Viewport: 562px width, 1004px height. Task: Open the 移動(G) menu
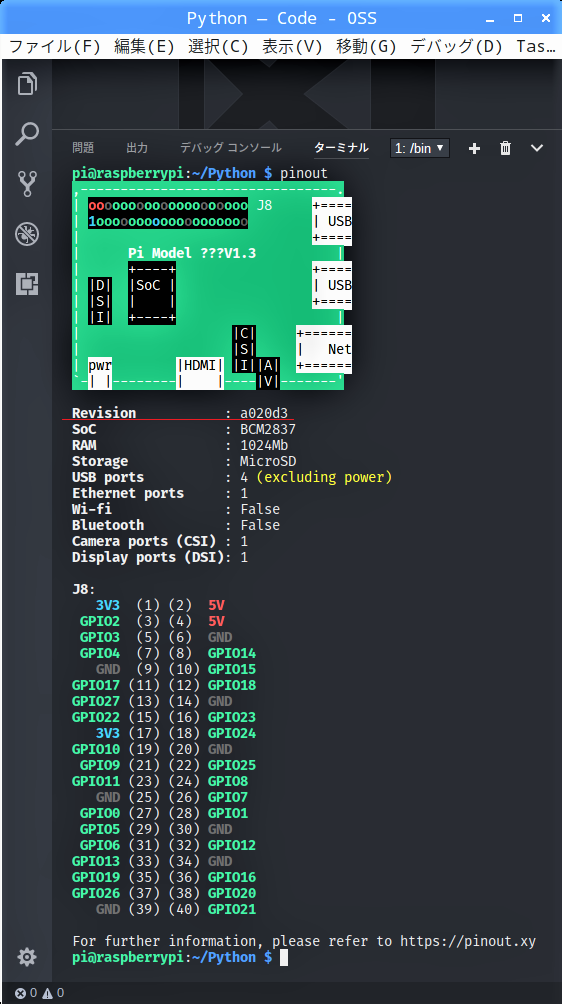[x=367, y=46]
